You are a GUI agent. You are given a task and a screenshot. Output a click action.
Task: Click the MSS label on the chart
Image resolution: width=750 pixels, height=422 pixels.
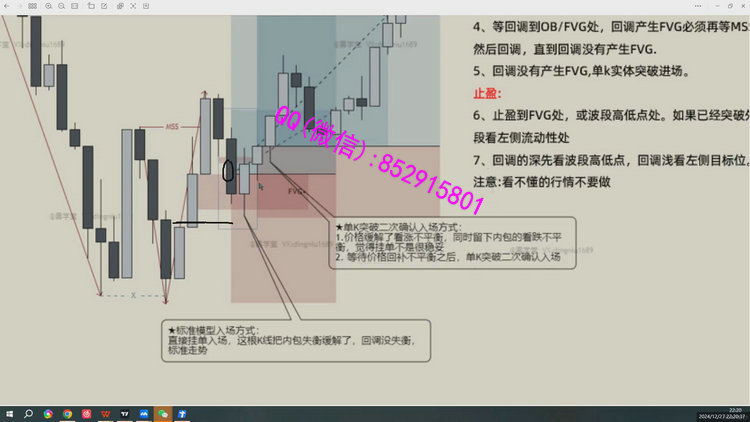(x=171, y=128)
